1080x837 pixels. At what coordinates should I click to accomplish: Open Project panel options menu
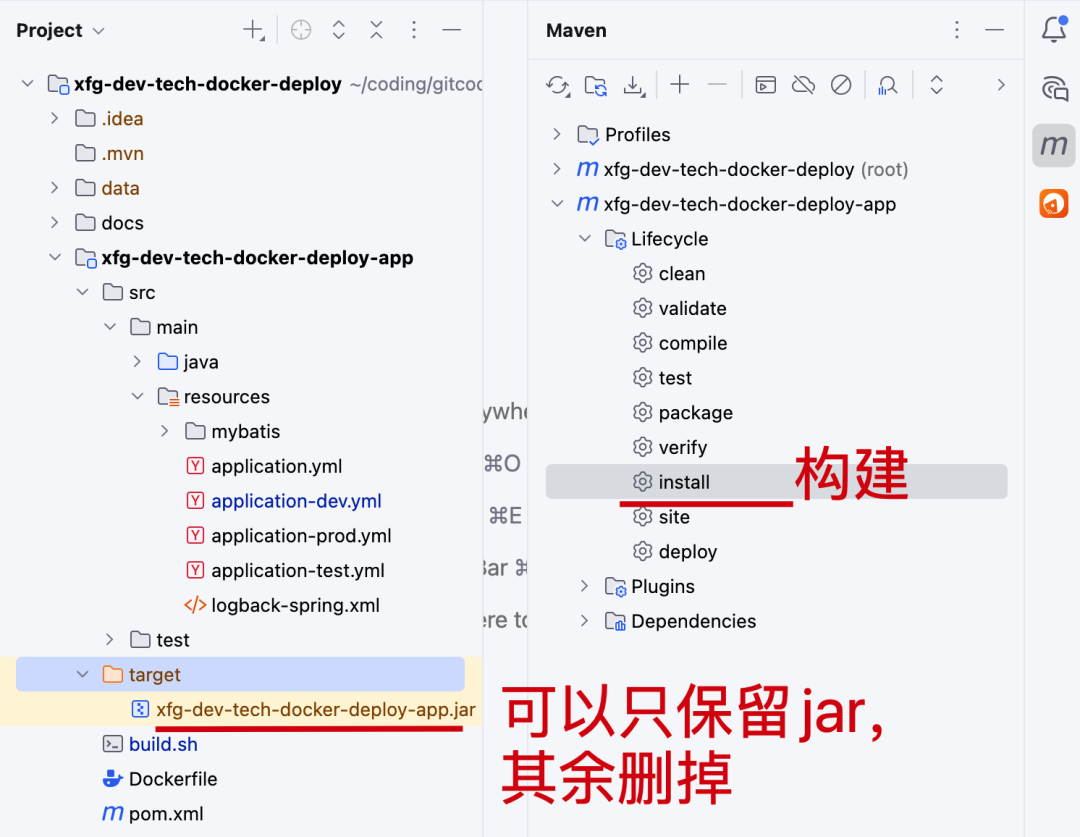(414, 30)
